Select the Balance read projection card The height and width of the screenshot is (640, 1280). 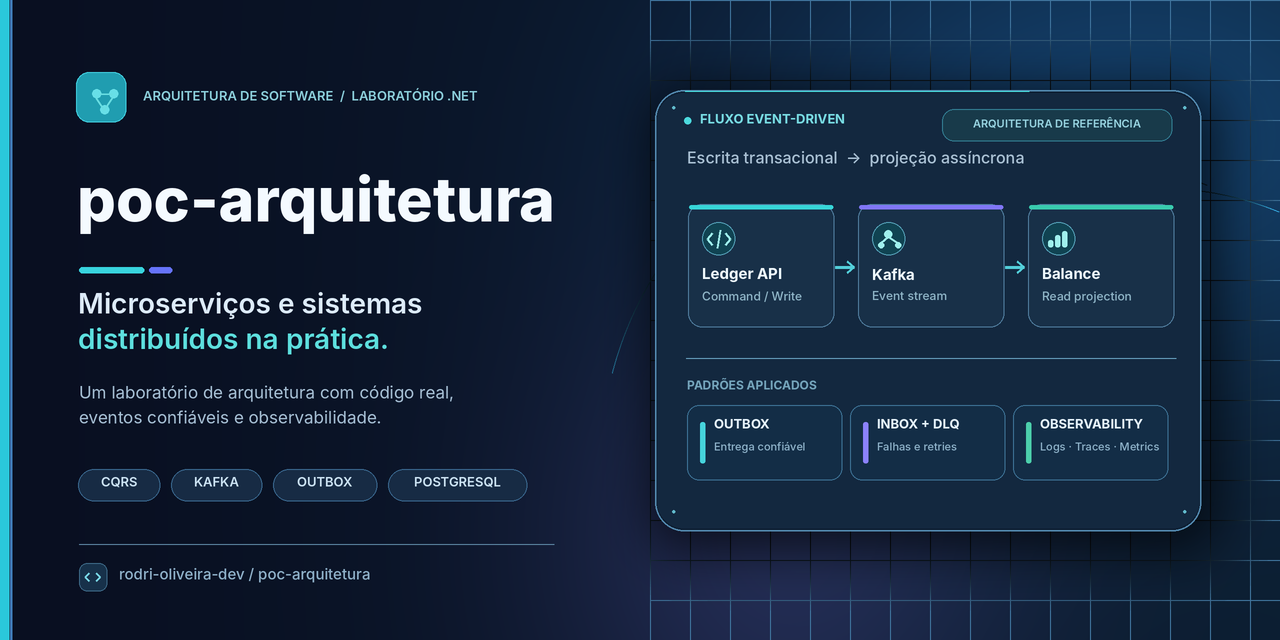coord(1101,266)
